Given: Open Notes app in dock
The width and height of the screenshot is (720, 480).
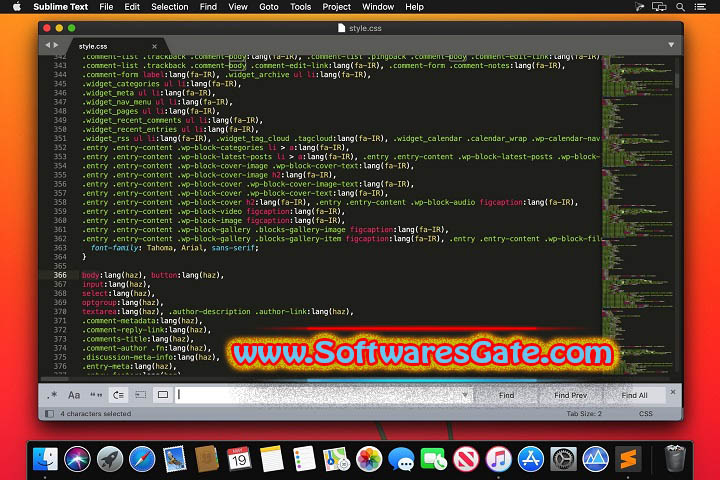Looking at the screenshot, I should click(271, 459).
